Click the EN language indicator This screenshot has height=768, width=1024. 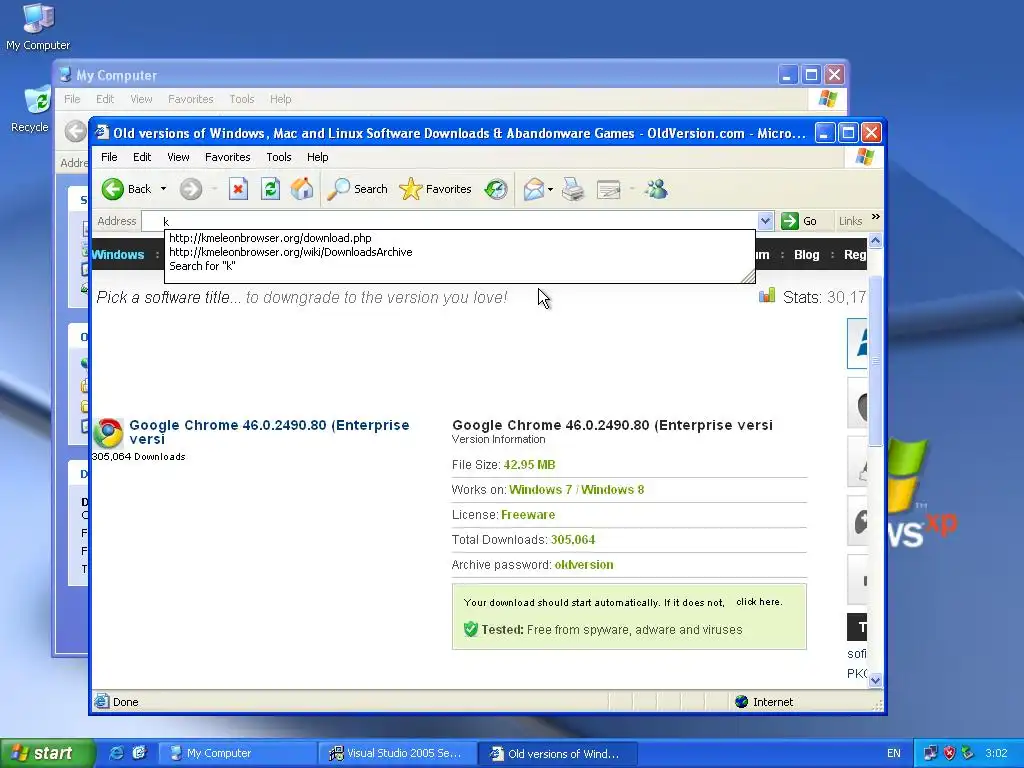894,754
